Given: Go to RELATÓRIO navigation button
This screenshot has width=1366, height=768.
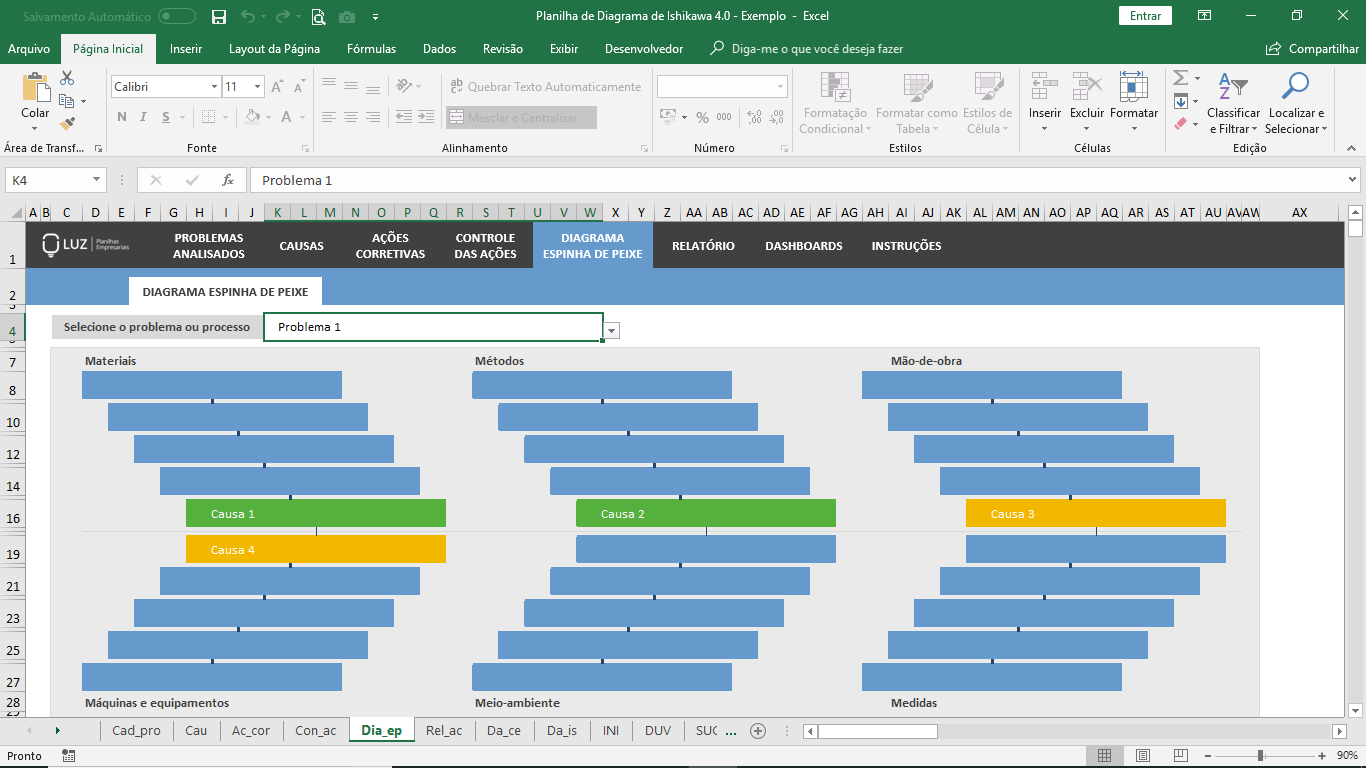Looking at the screenshot, I should (x=703, y=246).
